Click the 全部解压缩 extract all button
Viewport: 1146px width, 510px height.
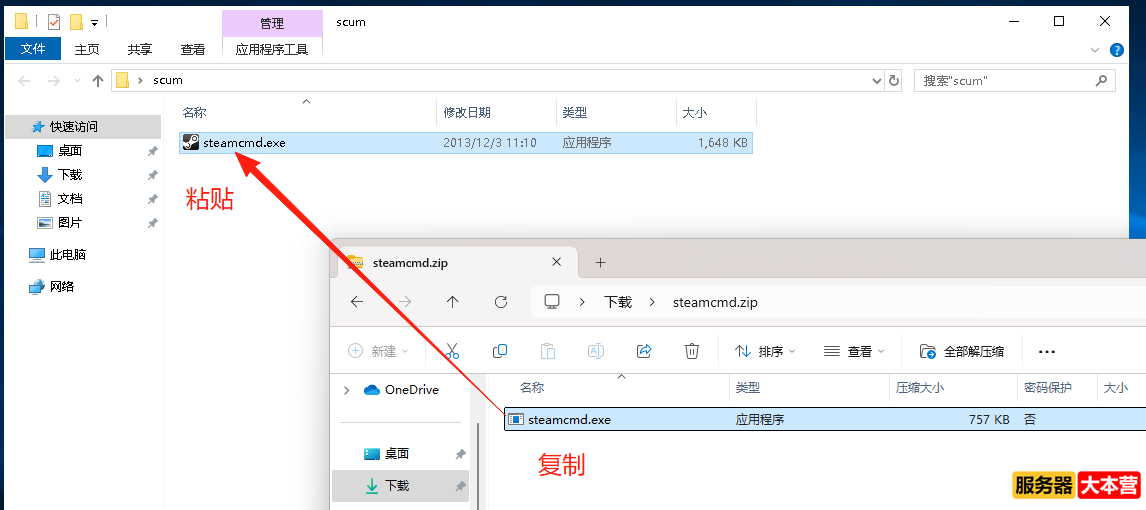tap(962, 351)
